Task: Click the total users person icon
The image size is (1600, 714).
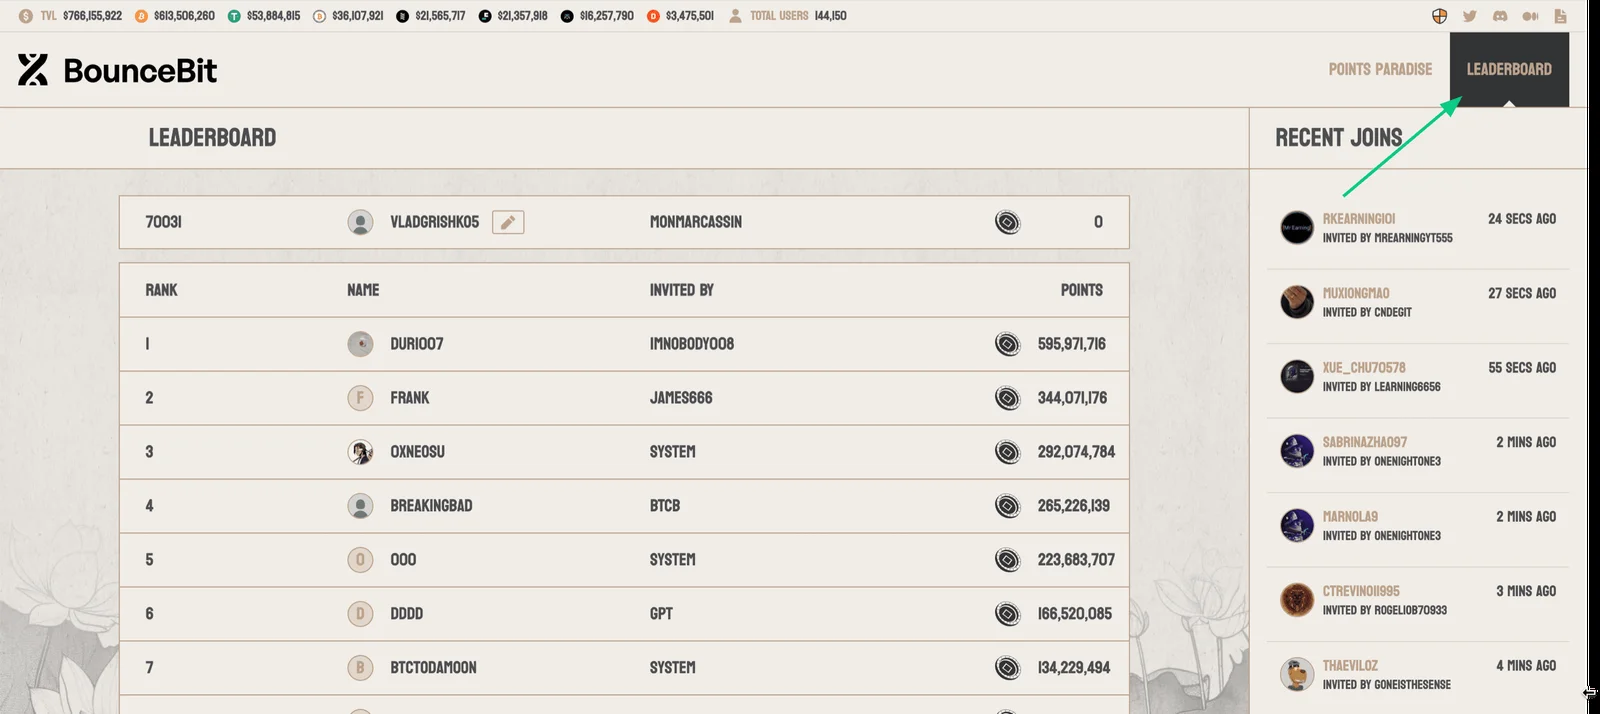Action: (735, 16)
